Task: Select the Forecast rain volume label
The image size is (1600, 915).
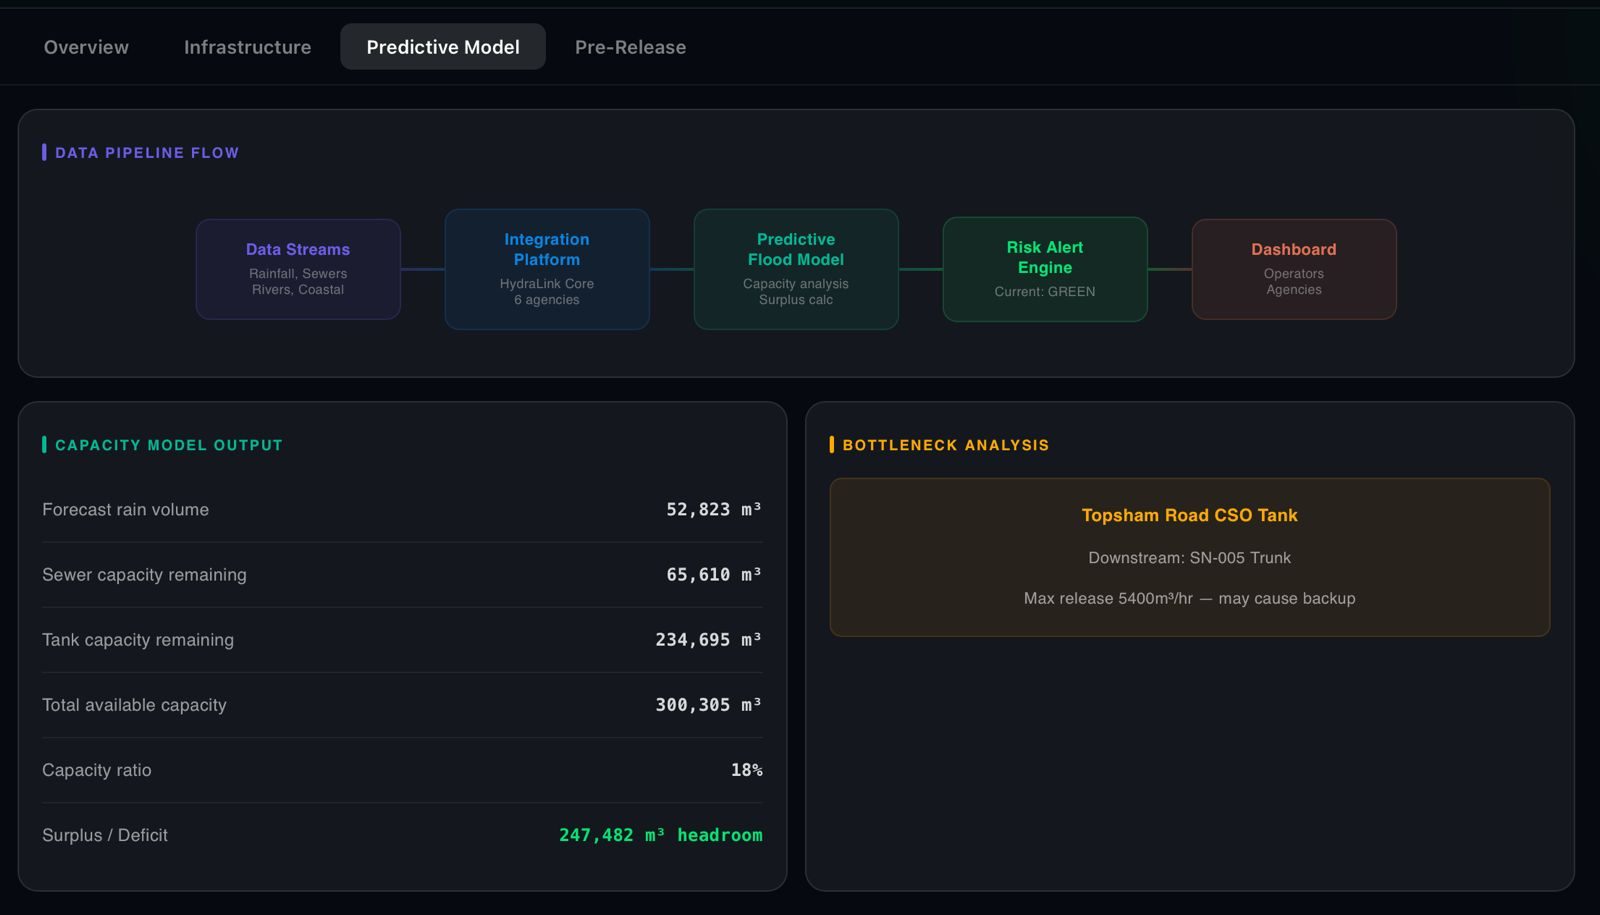Action: (126, 510)
